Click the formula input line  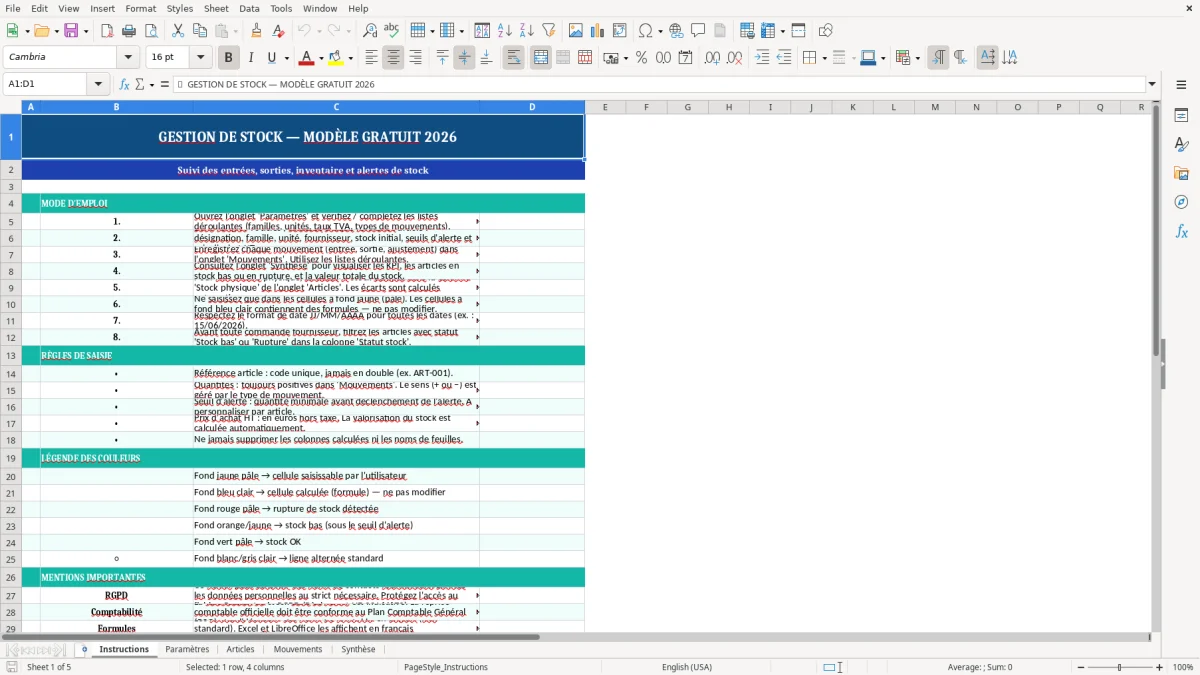click(x=660, y=84)
